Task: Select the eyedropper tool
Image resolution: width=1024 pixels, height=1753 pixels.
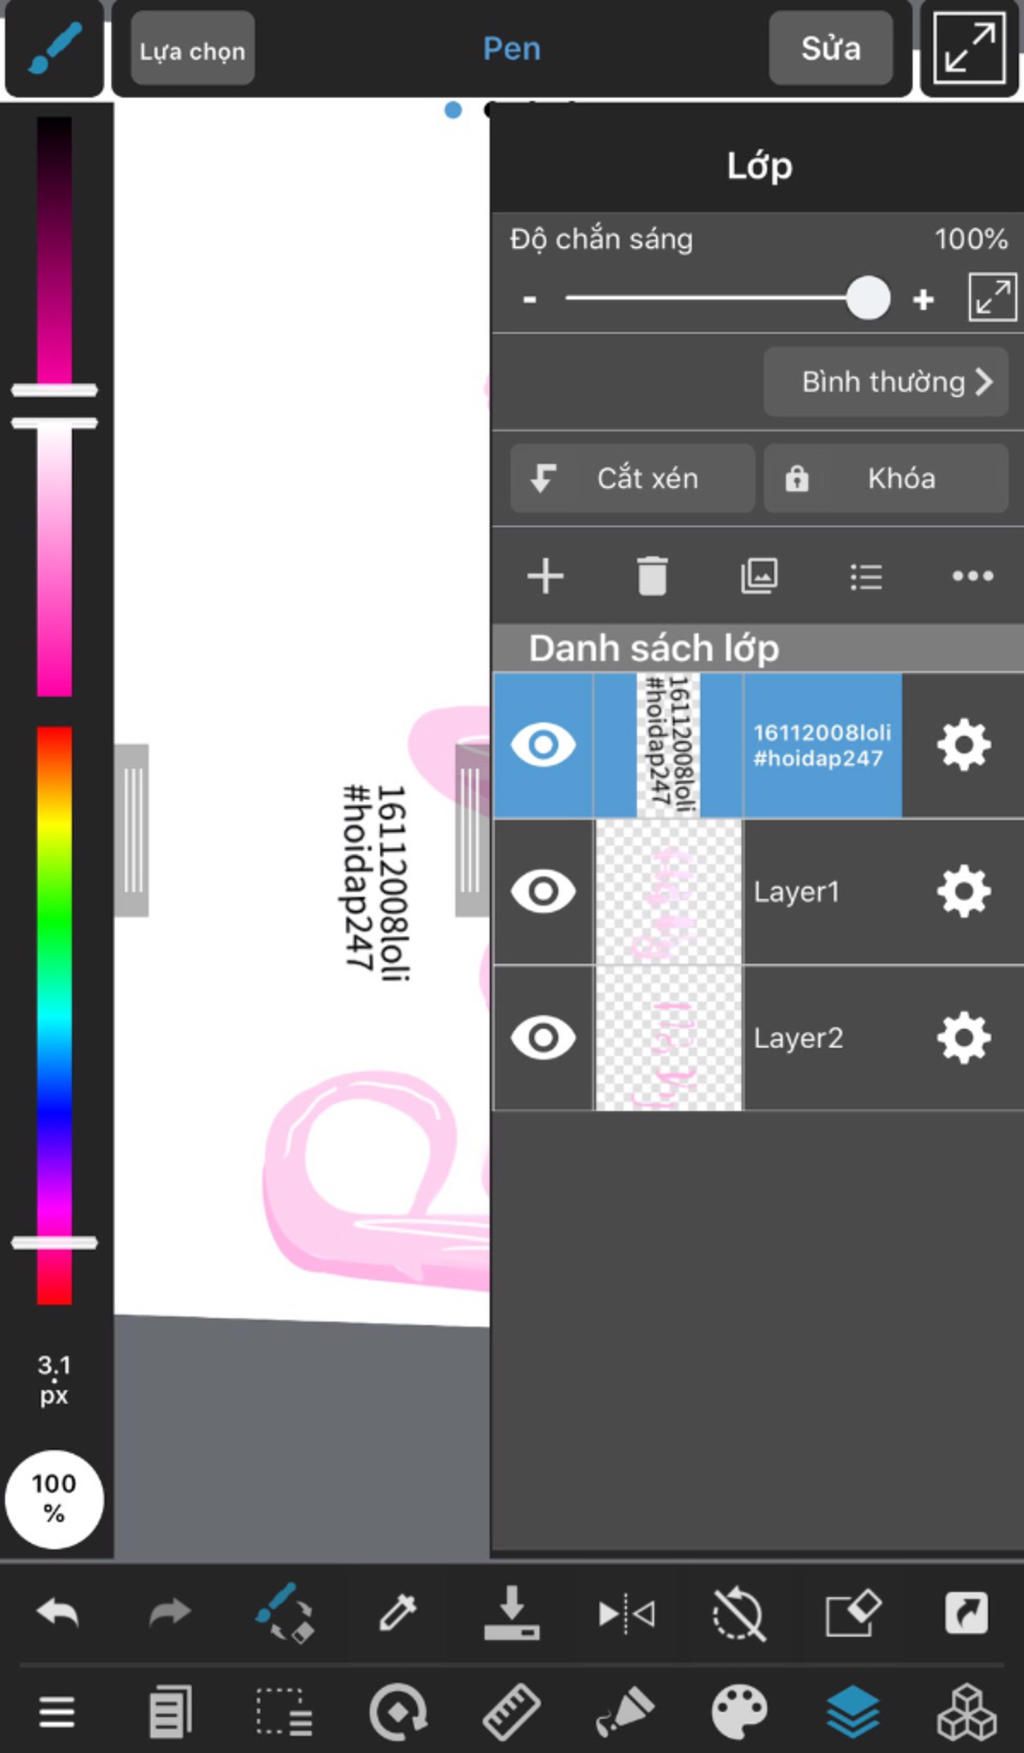Action: coord(398,1612)
